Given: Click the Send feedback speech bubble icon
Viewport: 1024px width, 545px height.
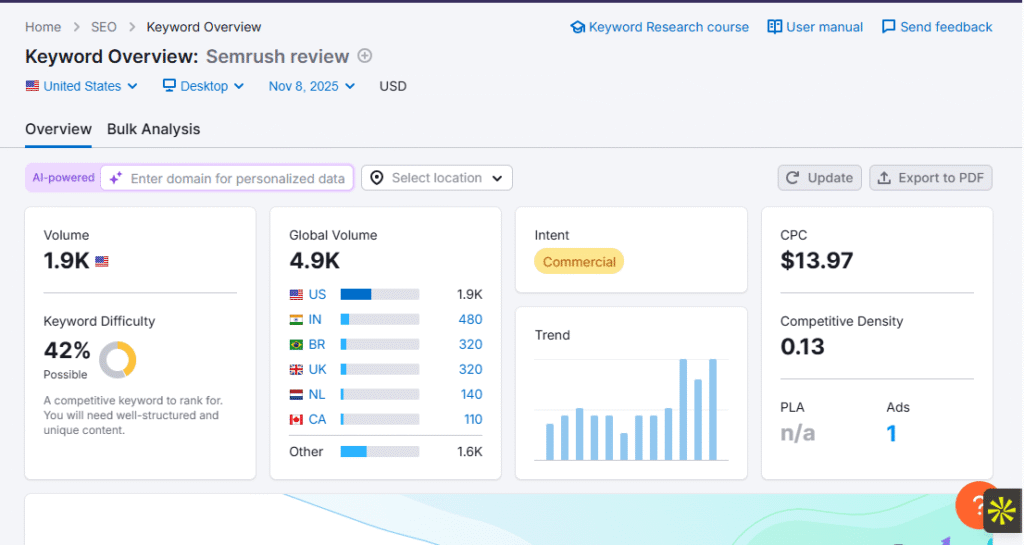Looking at the screenshot, I should click(x=888, y=27).
